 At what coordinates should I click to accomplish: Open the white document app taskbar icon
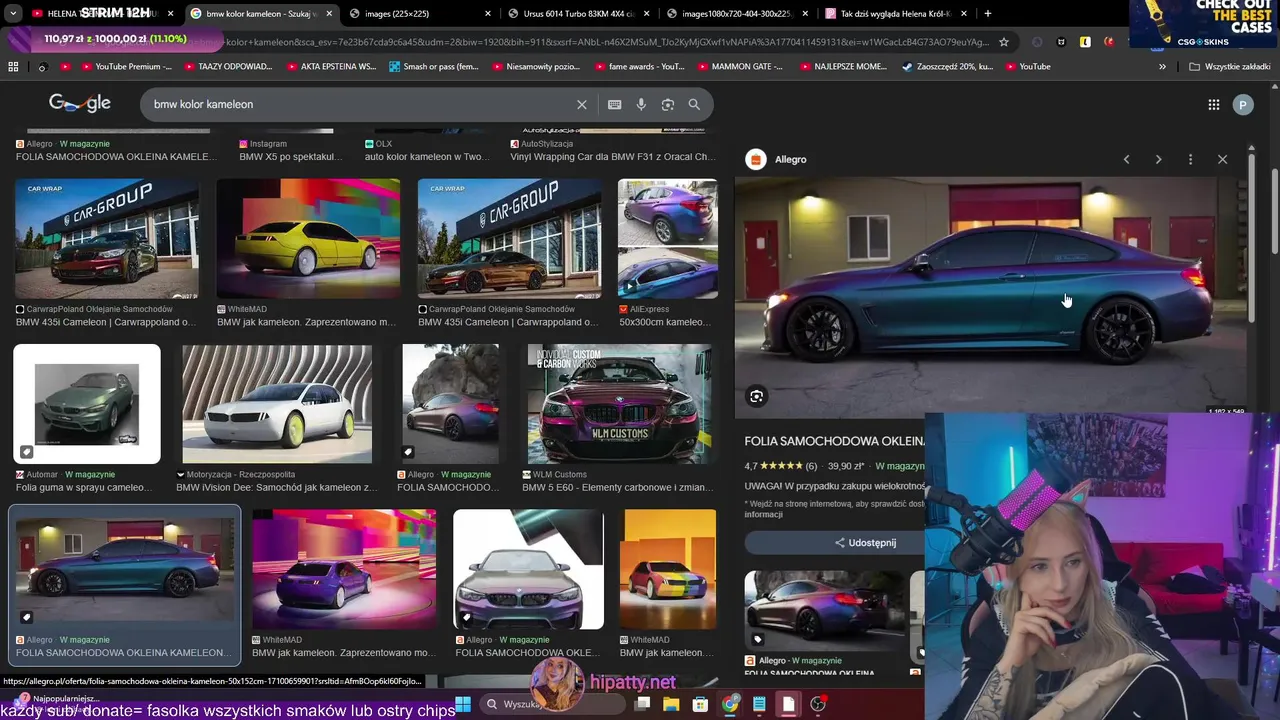[x=788, y=704]
